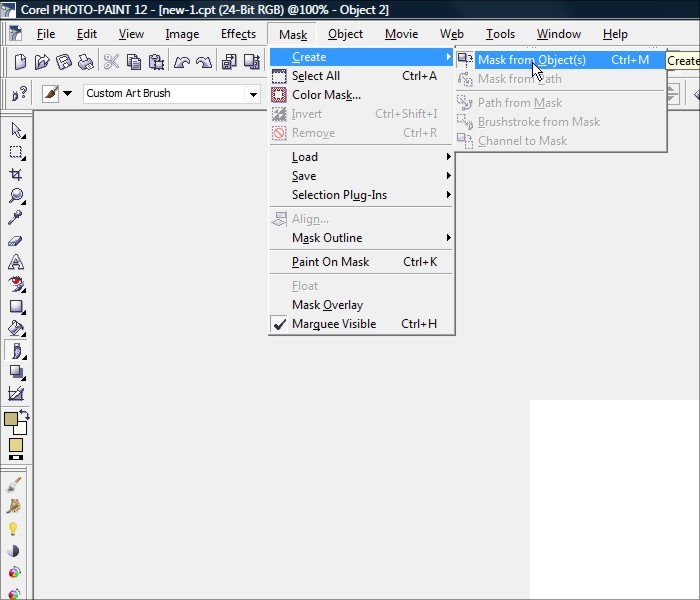Open the Effects menu
The image size is (700, 600).
click(x=238, y=34)
